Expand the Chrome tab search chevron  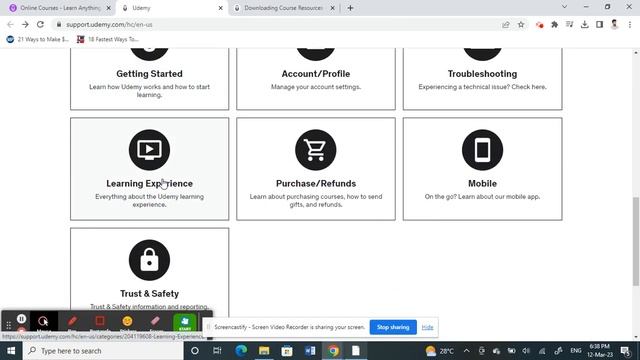point(564,7)
